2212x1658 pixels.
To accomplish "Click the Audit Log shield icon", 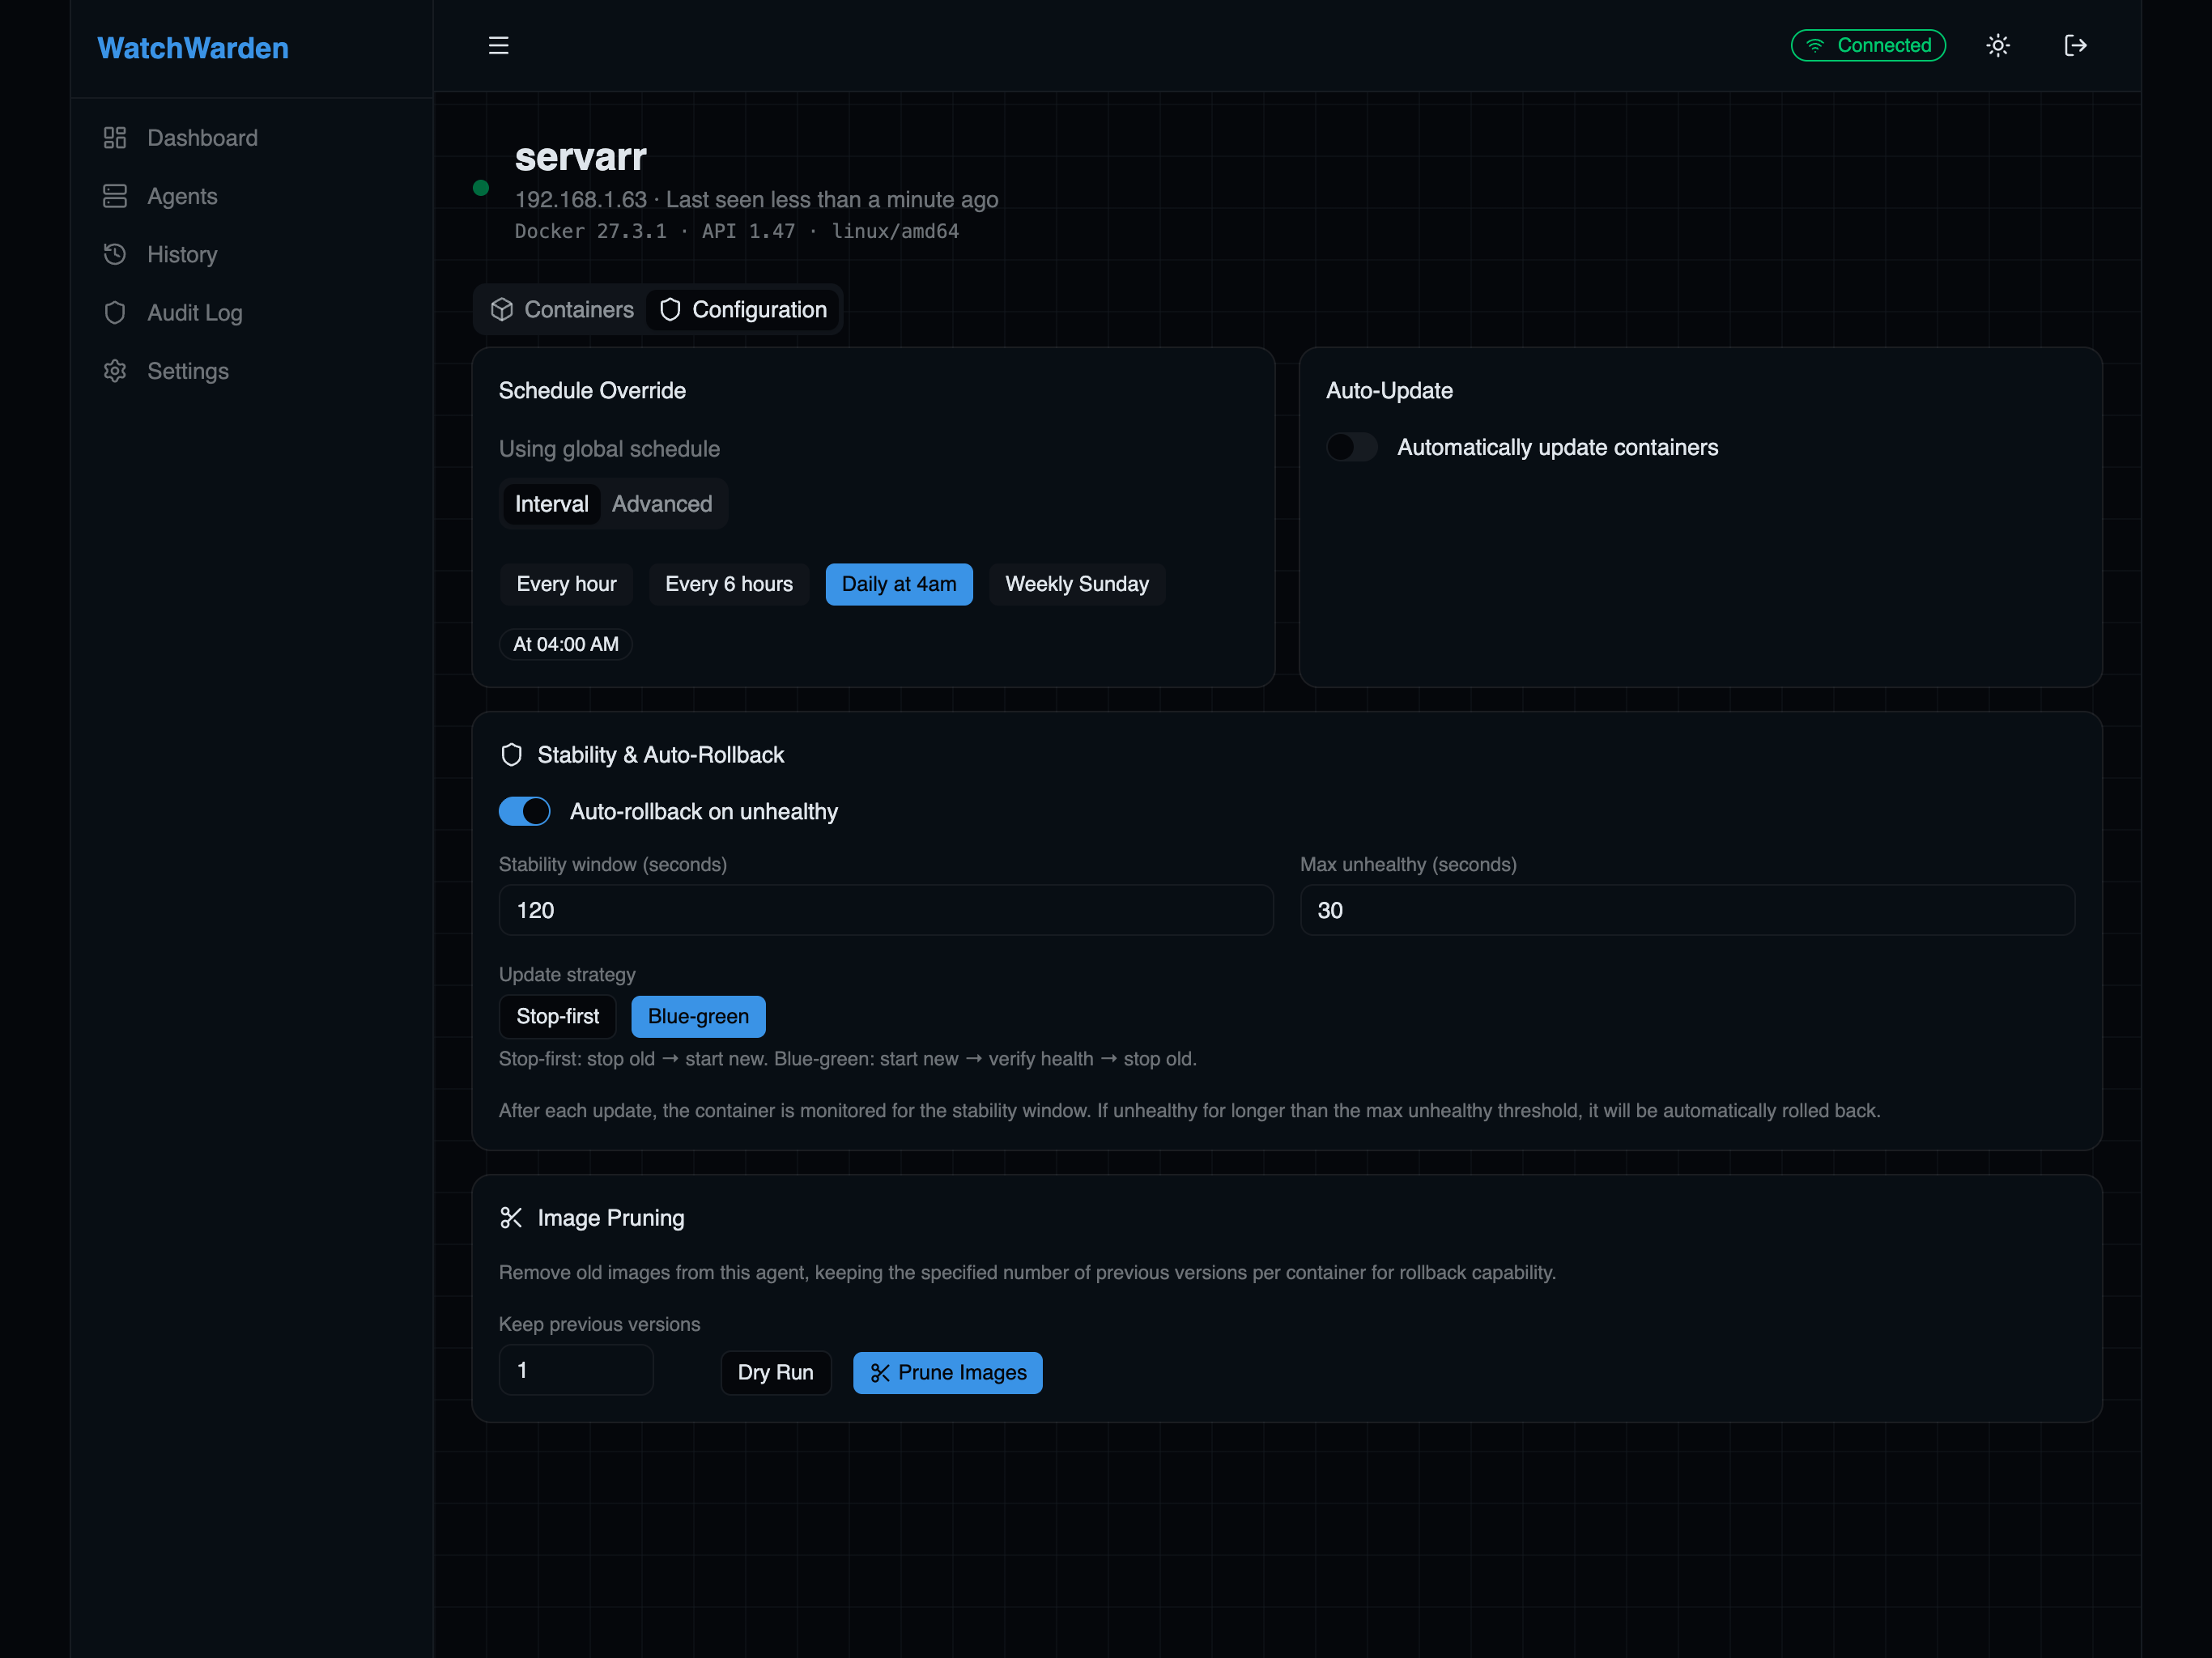I will click(115, 313).
